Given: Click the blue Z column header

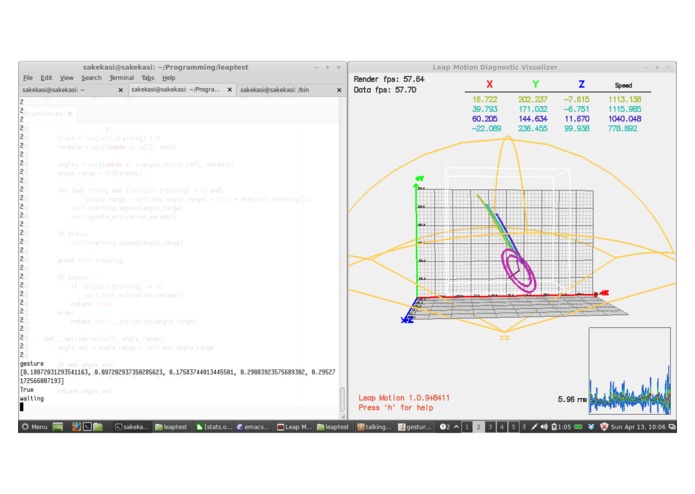Looking at the screenshot, I should pyautogui.click(x=582, y=84).
